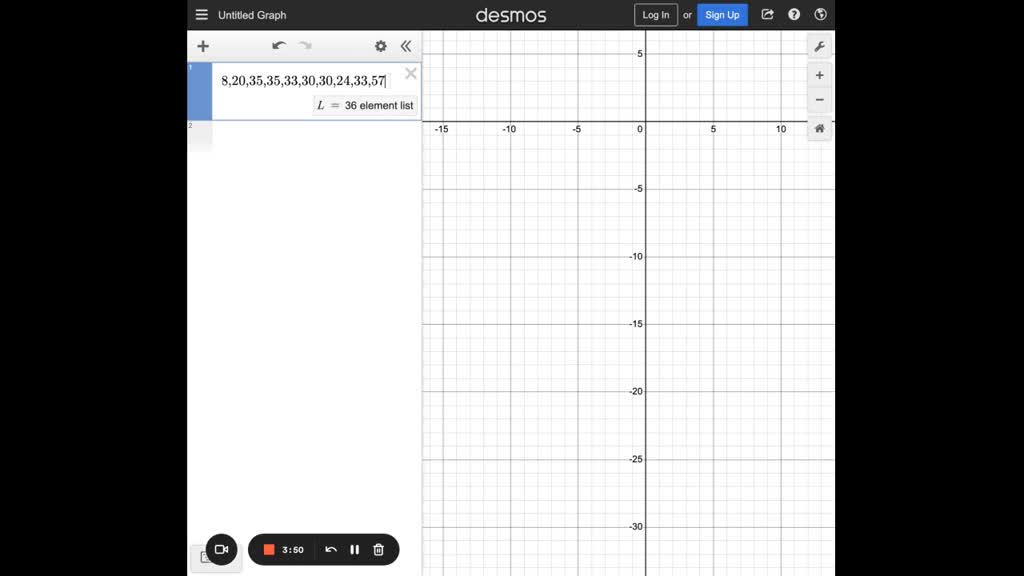Select the empty expression row 2
This screenshot has height=576, width=1024.
click(304, 136)
